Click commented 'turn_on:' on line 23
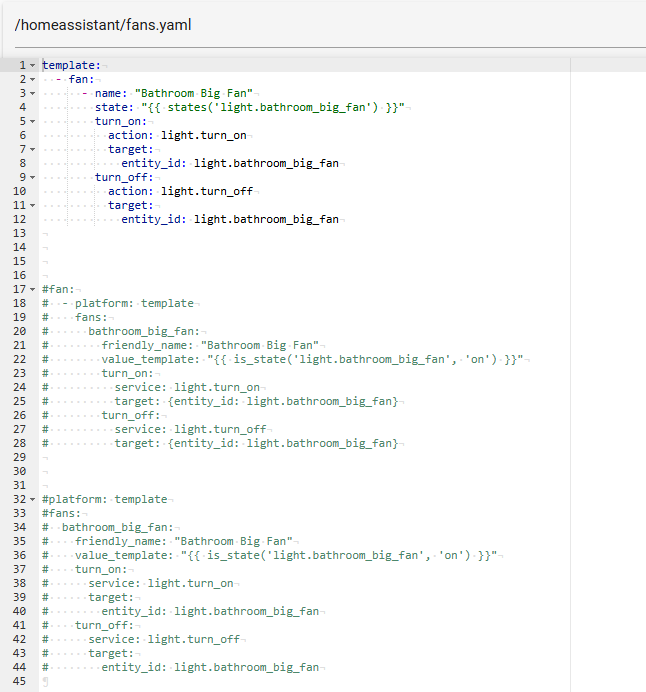The height and width of the screenshot is (692, 646). pyautogui.click(x=128, y=373)
